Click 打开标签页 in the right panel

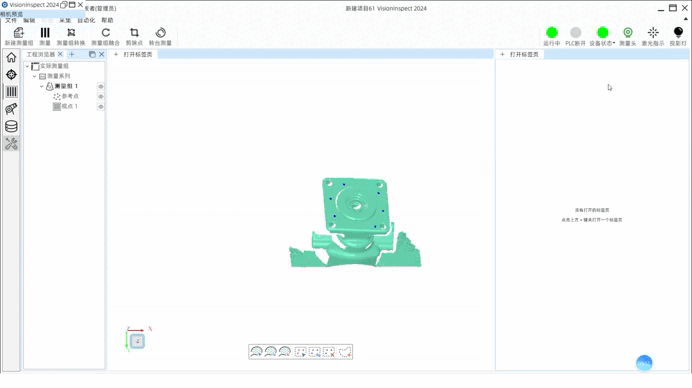tap(524, 54)
